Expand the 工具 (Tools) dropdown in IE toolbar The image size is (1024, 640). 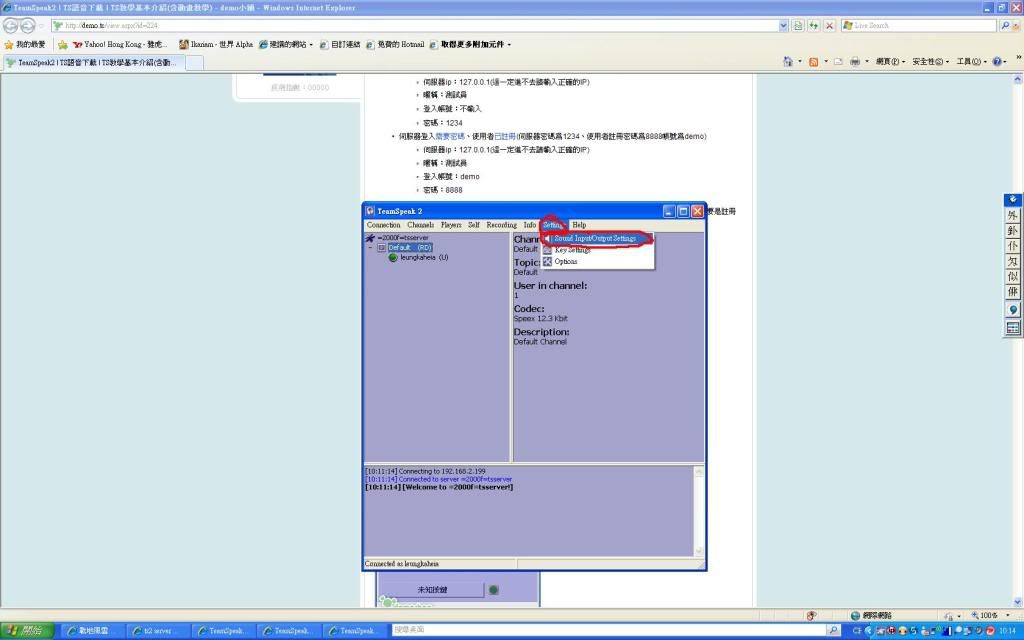[970, 62]
